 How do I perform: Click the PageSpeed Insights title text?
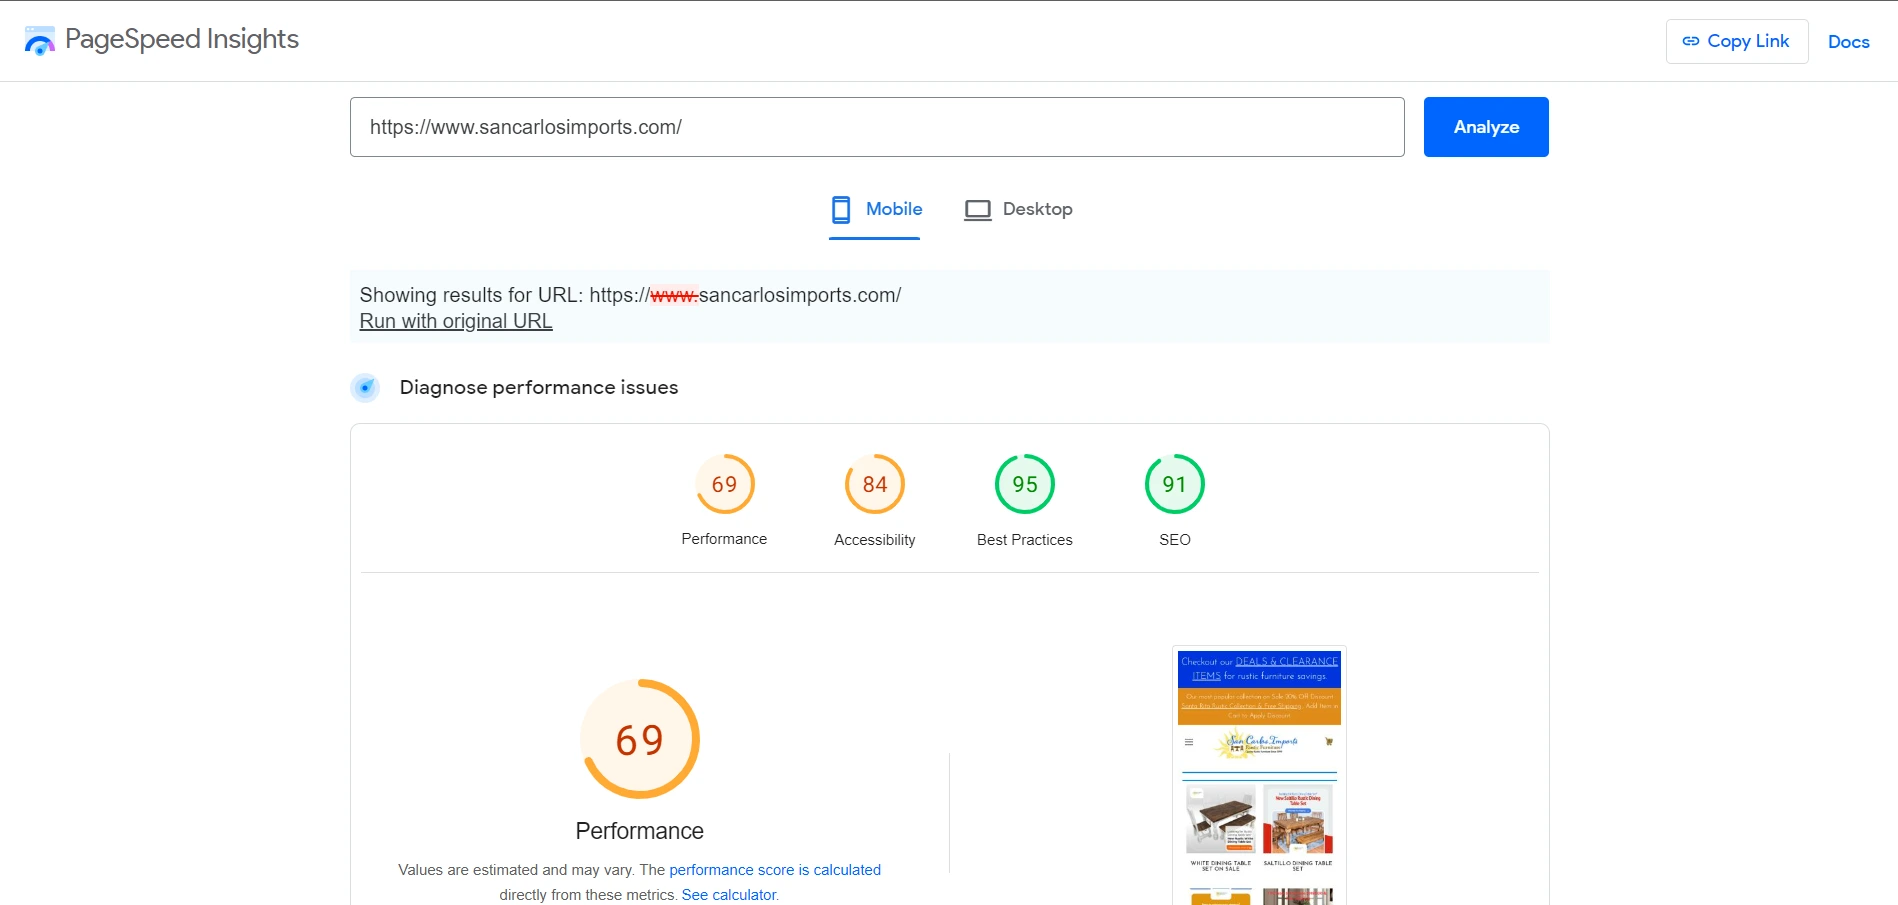pyautogui.click(x=182, y=39)
